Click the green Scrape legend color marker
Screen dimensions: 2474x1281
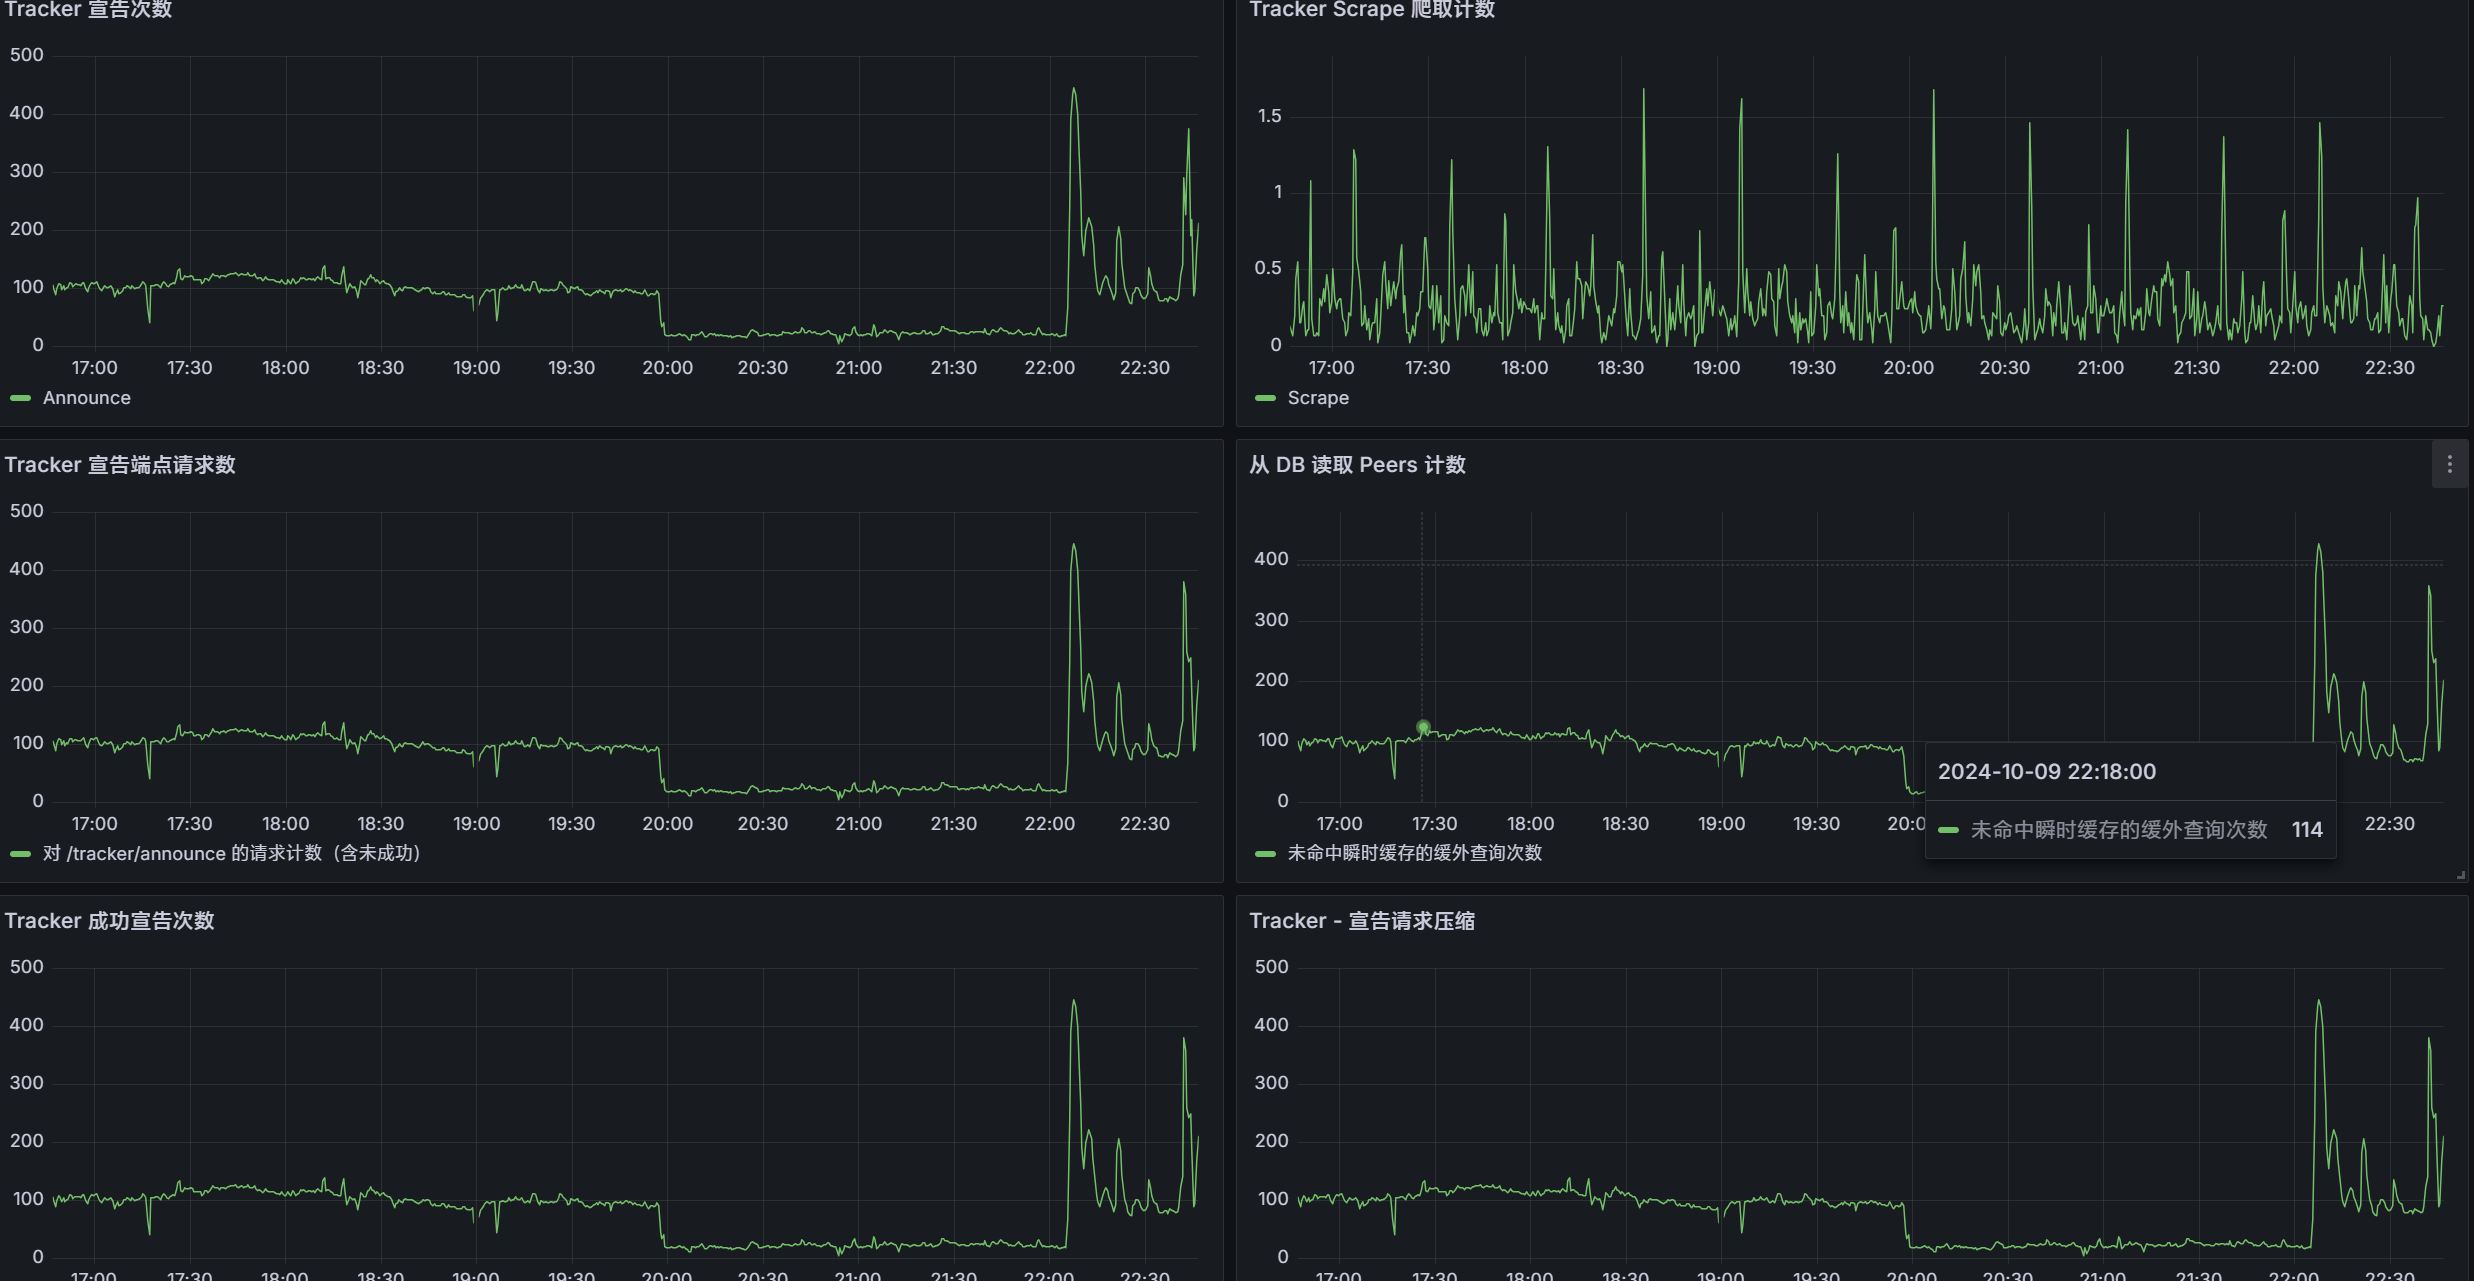coord(1265,398)
